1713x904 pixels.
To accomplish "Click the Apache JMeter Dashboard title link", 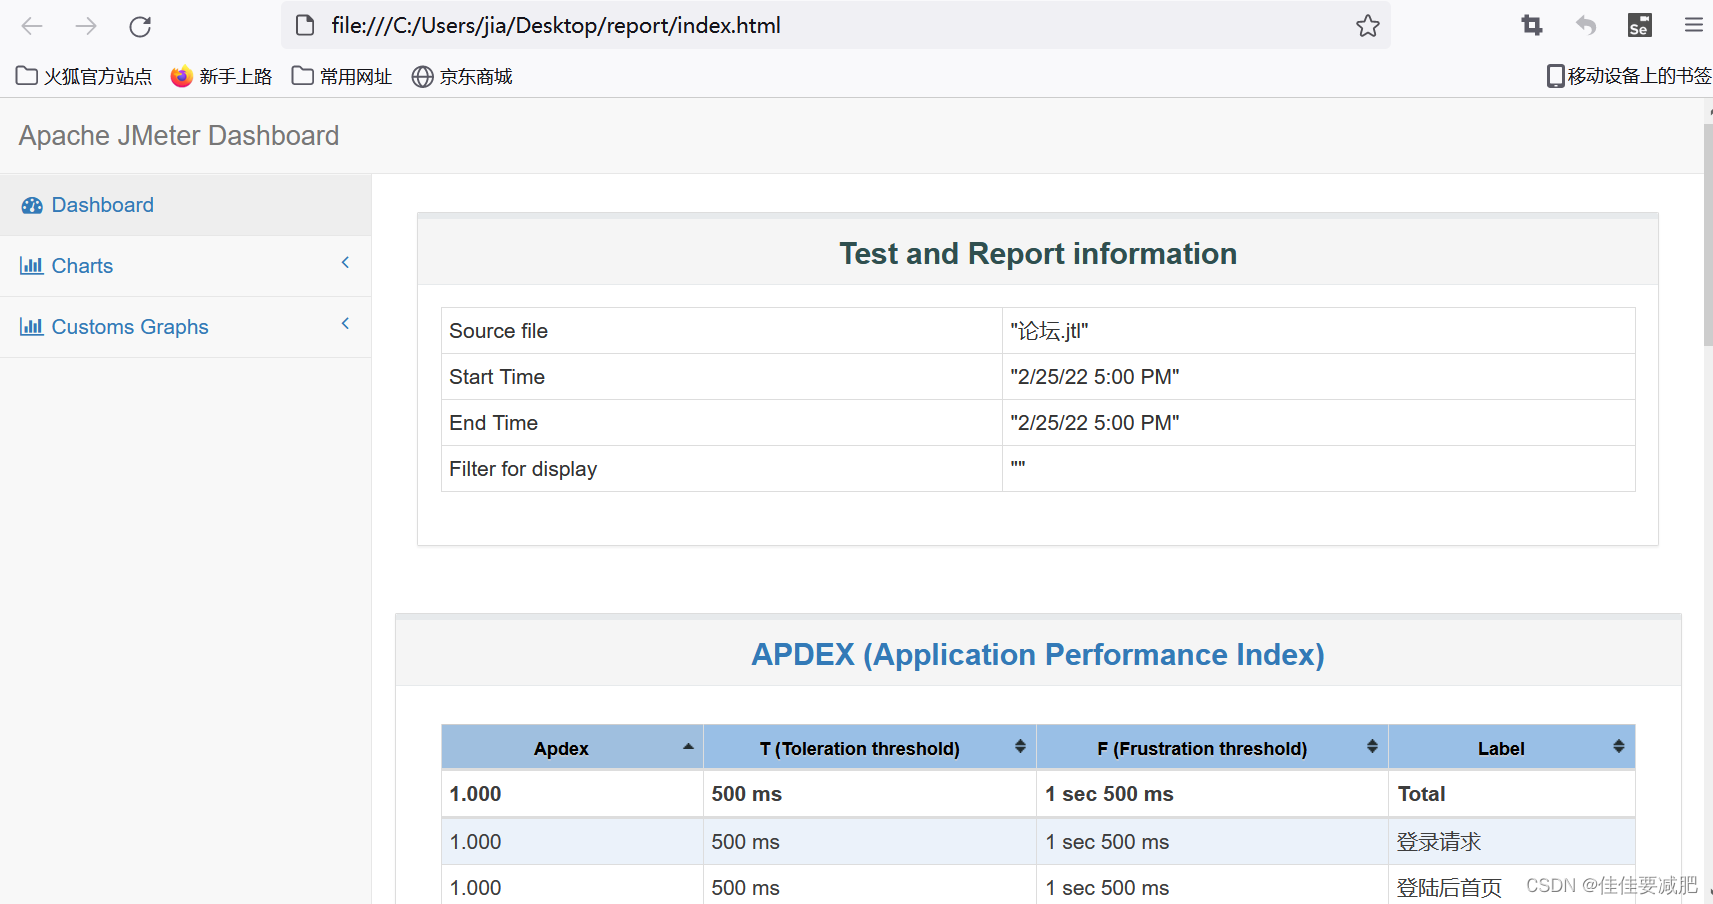I will pyautogui.click(x=179, y=135).
